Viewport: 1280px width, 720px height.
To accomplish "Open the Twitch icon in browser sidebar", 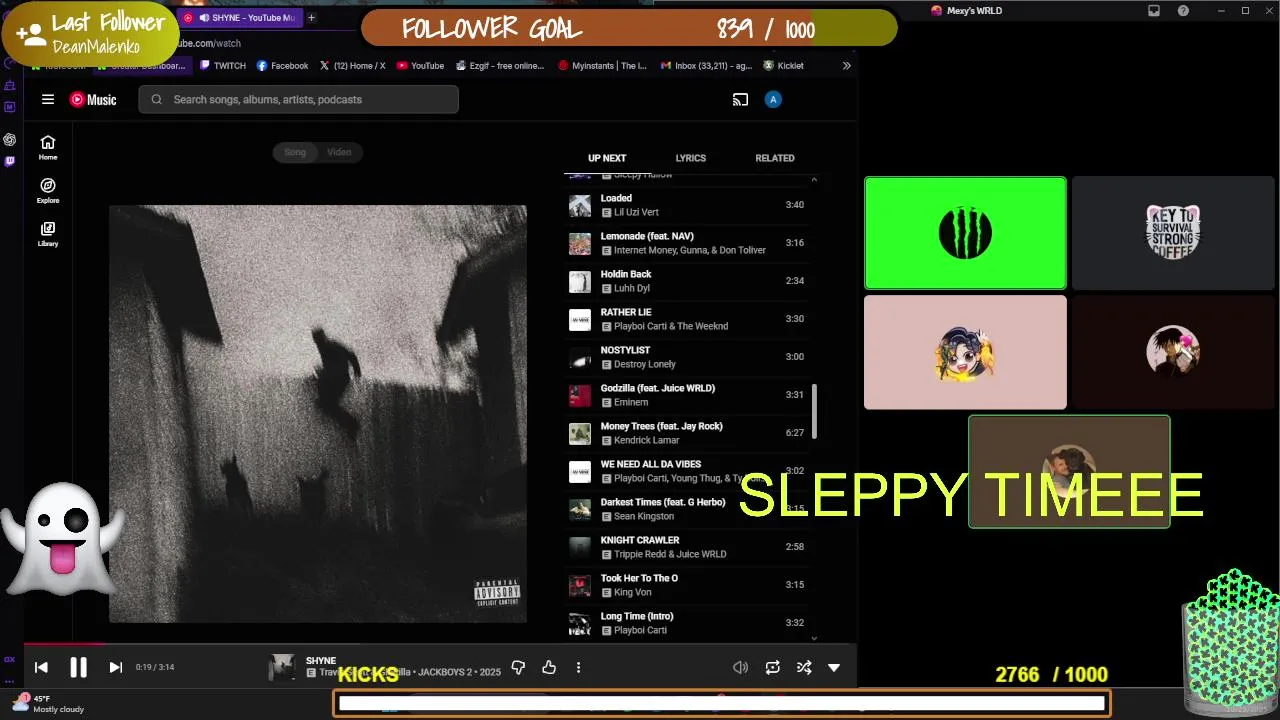I will (10, 161).
